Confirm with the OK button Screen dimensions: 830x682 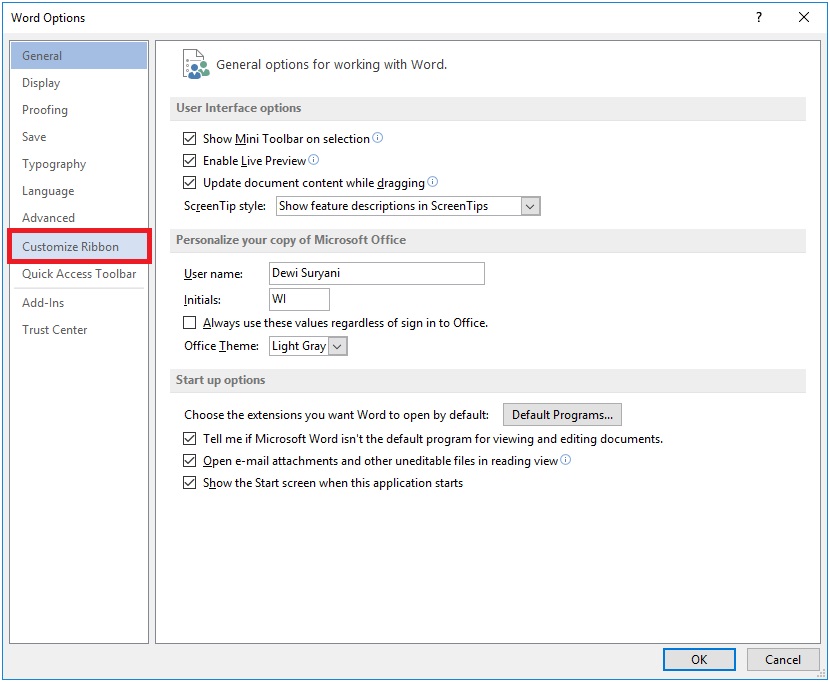pyautogui.click(x=699, y=659)
